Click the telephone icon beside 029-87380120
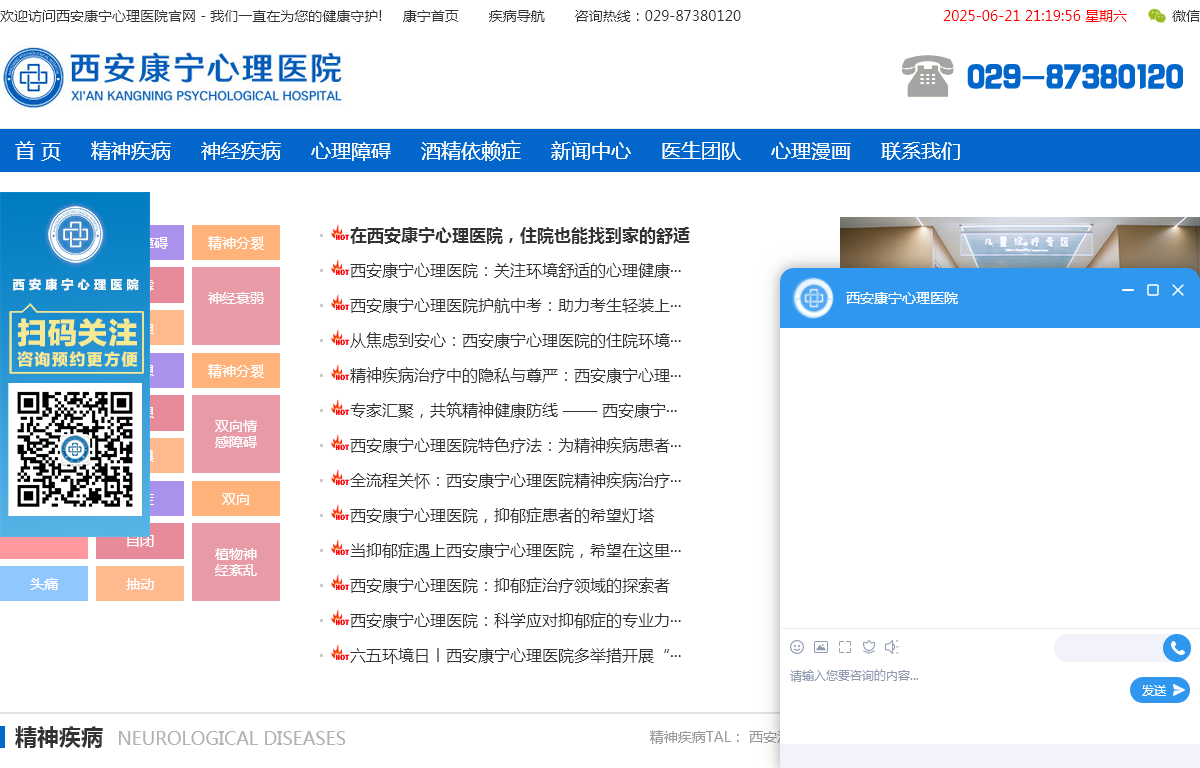The height and width of the screenshot is (768, 1200). pyautogui.click(x=928, y=76)
